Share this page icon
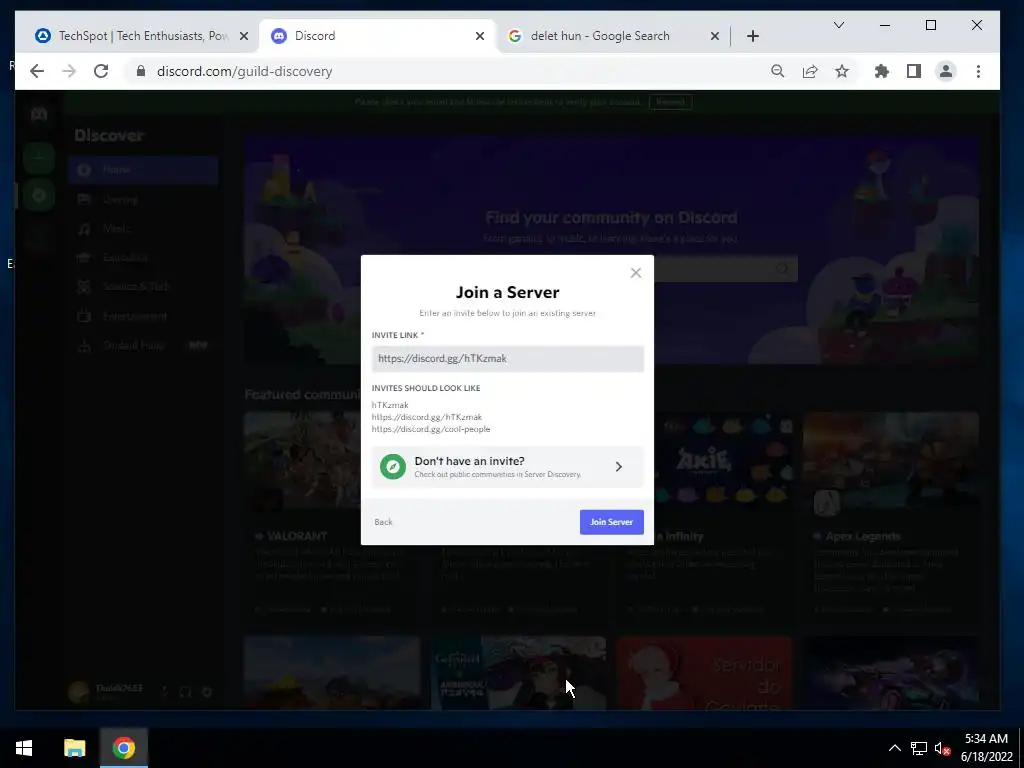The image size is (1024, 768). tap(810, 71)
